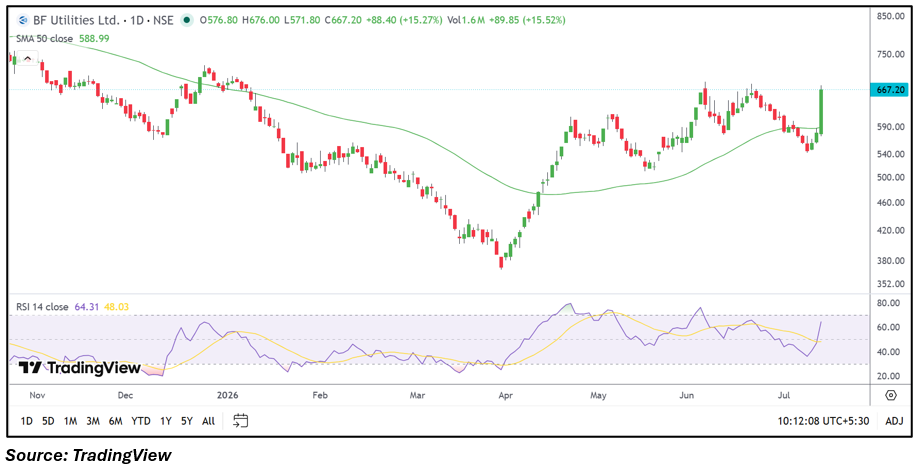Click the 2026 time axis label

click(225, 396)
